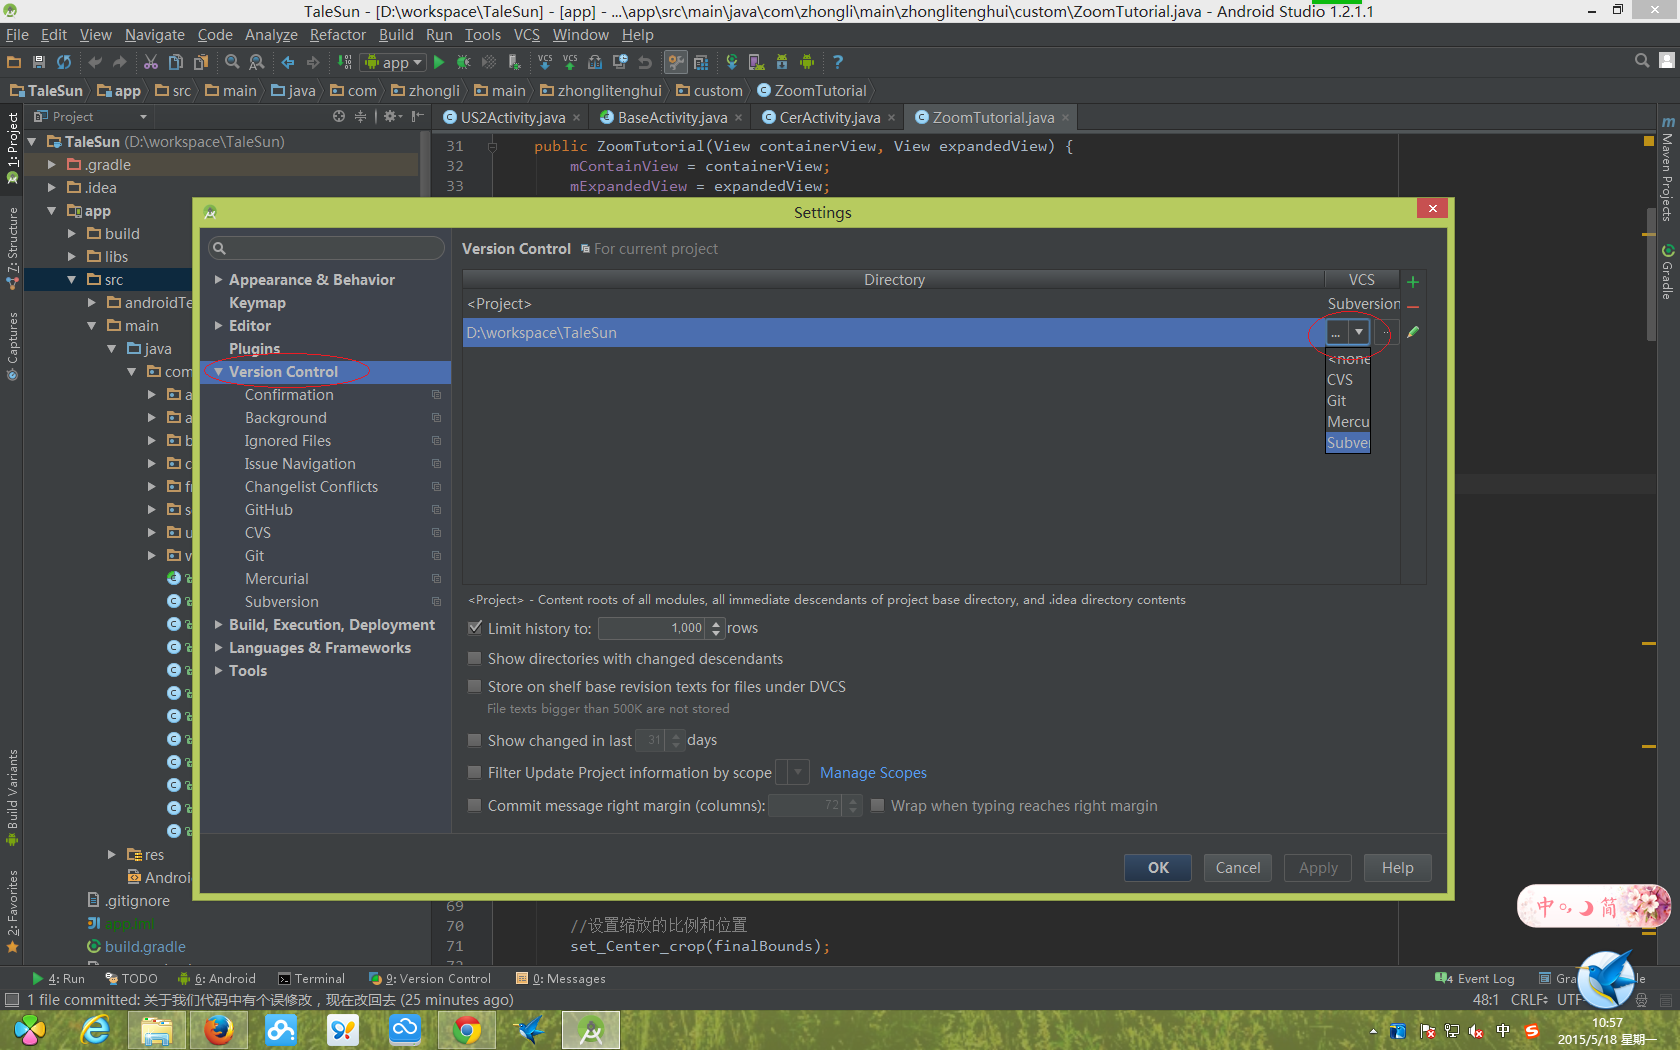1680x1050 pixels.
Task: Click the Make Project icon
Action: click(345, 62)
